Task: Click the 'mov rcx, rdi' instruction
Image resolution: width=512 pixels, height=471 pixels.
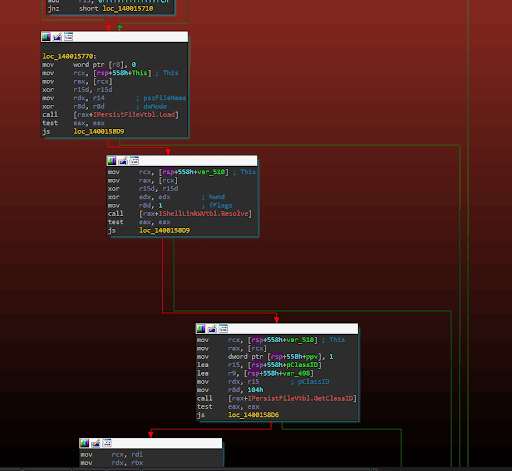Action: coord(112,455)
